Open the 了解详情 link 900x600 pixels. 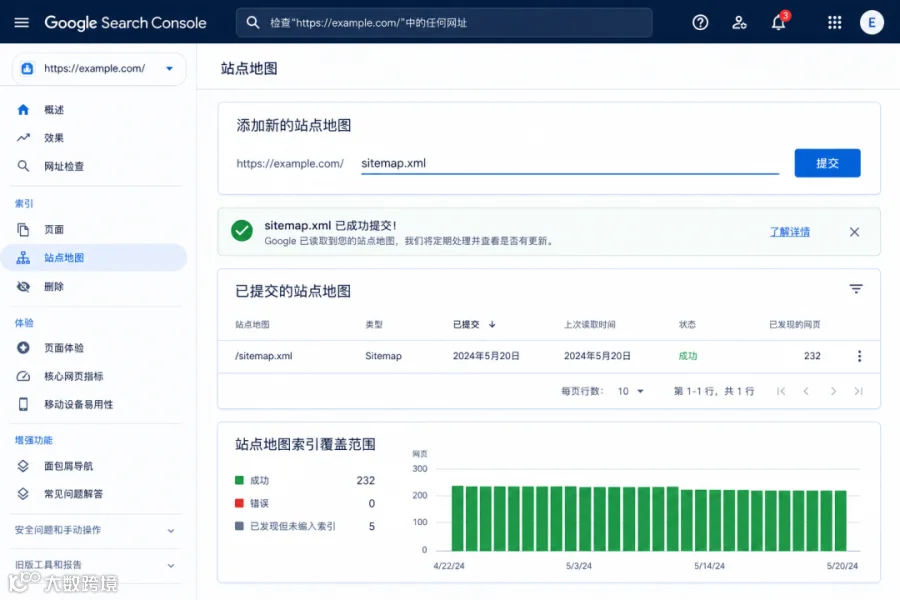click(x=789, y=232)
